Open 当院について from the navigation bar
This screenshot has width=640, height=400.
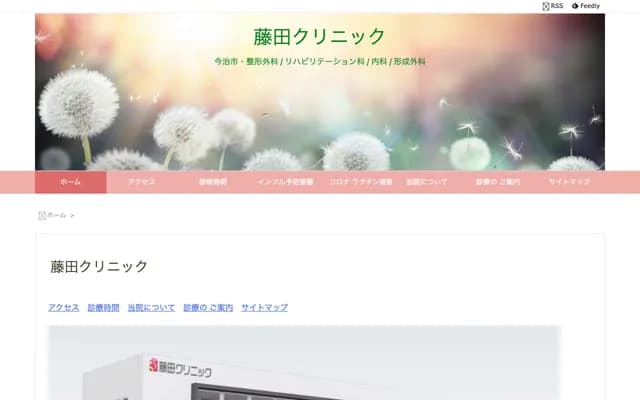(x=427, y=182)
